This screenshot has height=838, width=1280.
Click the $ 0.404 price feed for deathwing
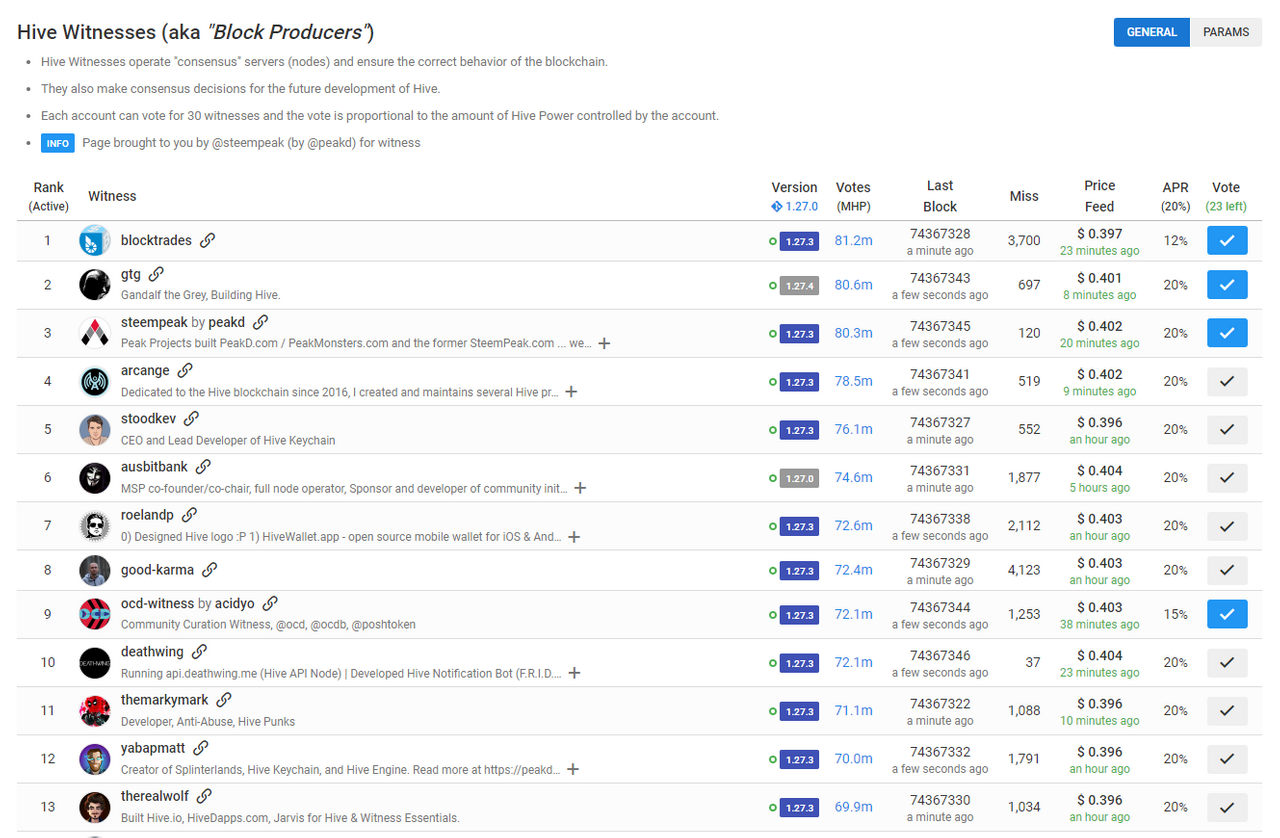1100,655
